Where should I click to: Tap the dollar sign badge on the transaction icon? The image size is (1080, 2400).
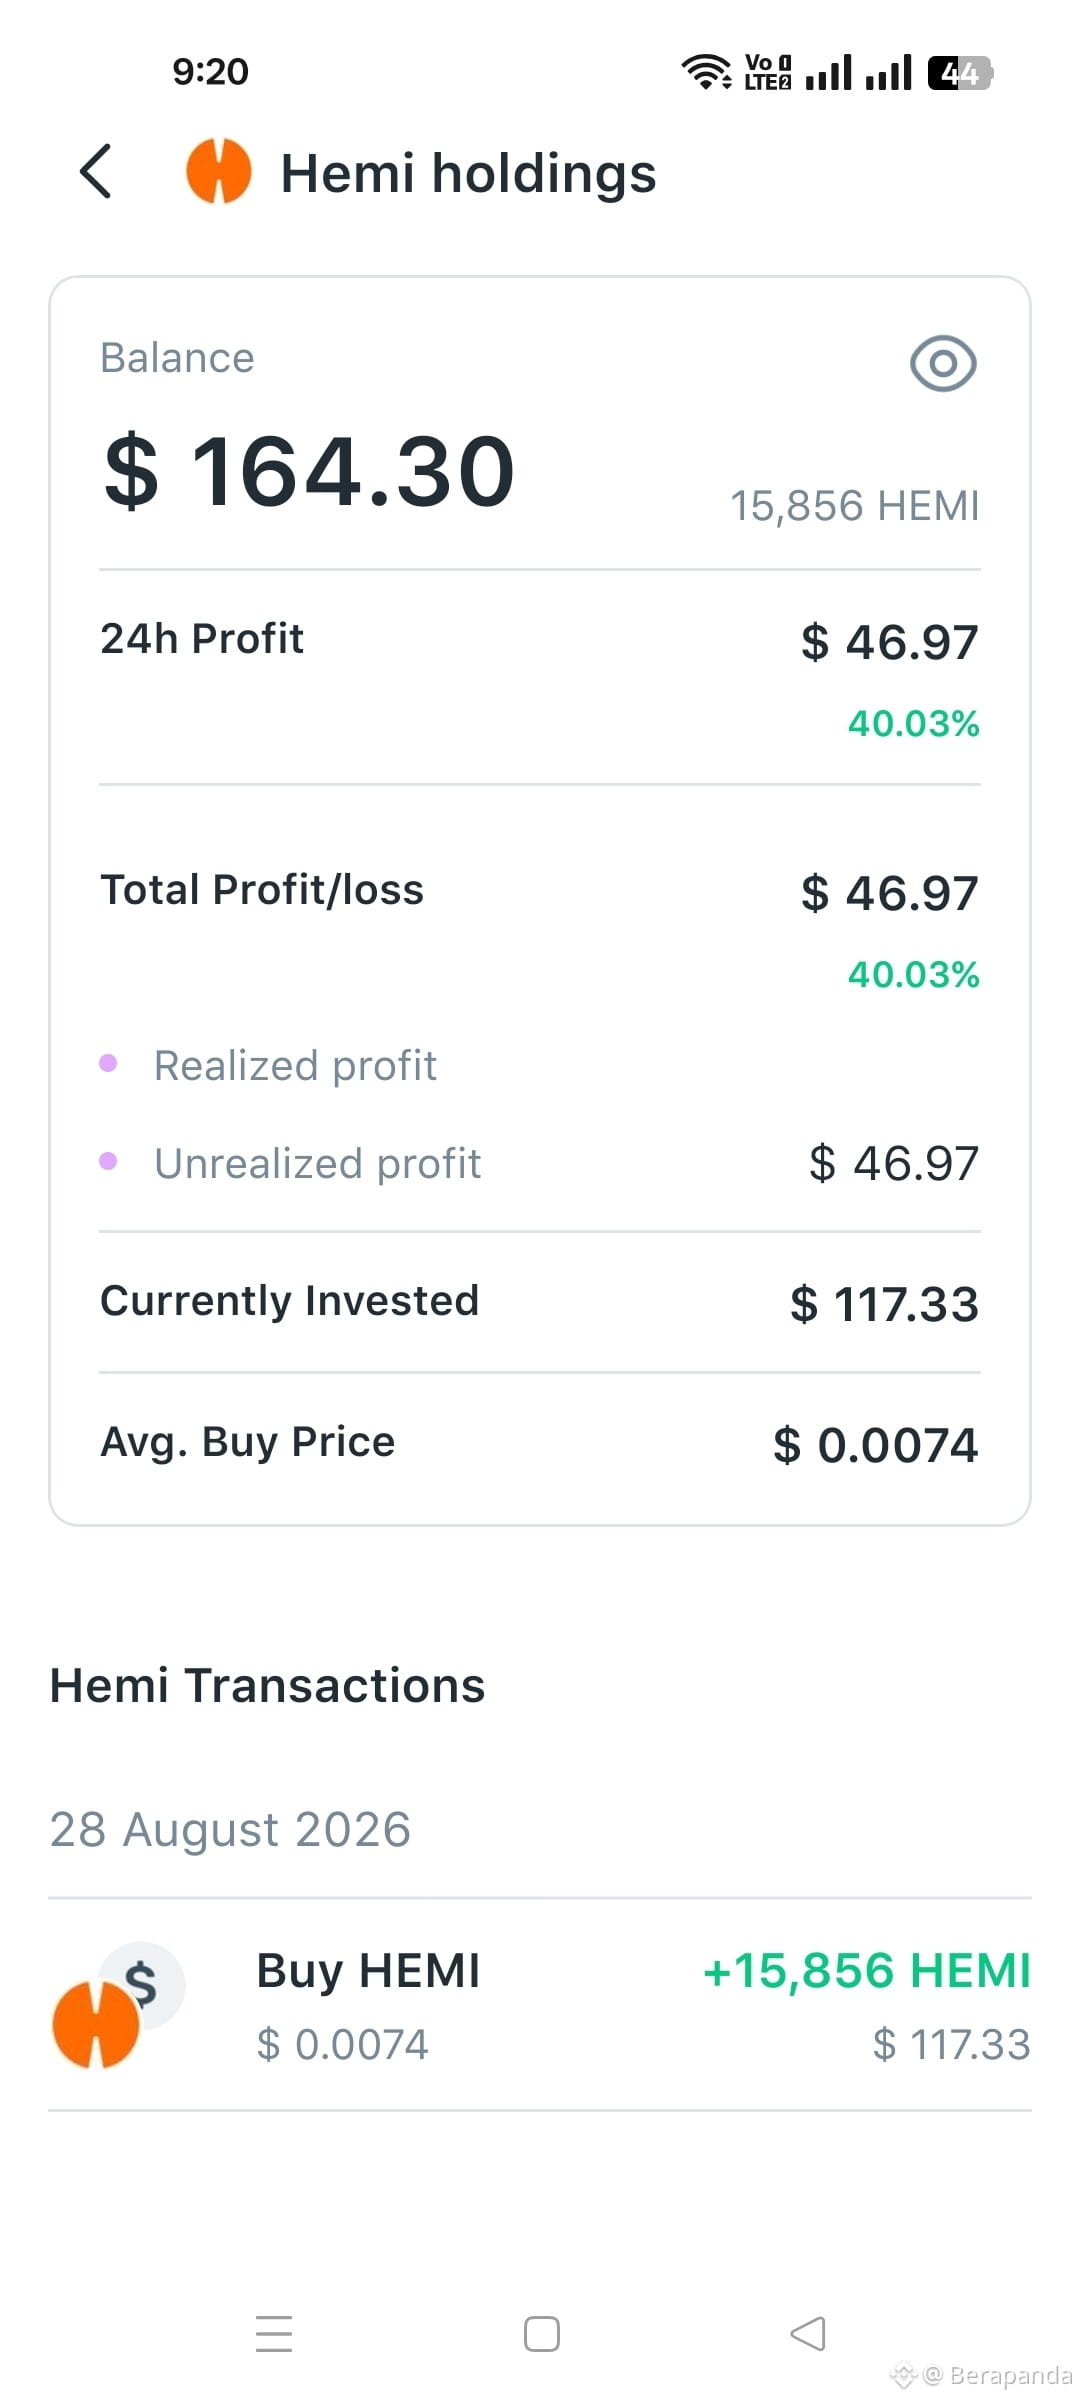142,1984
